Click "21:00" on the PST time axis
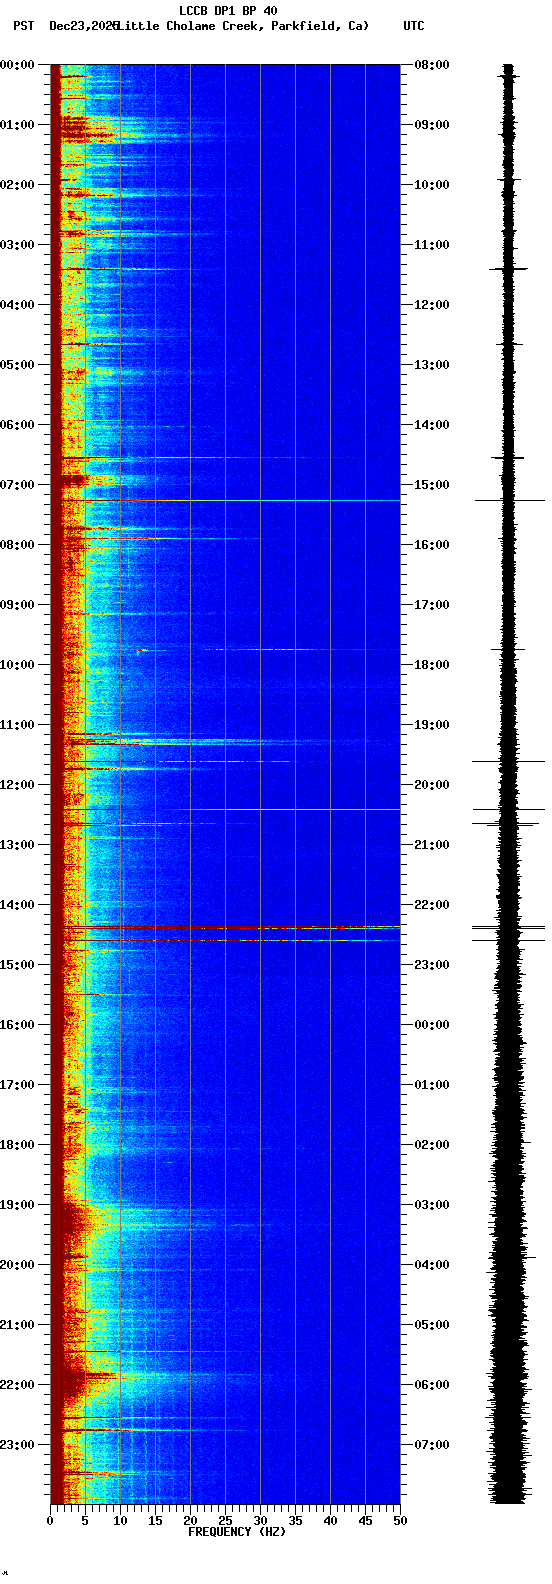The image size is (552, 1584). pyautogui.click(x=18, y=1325)
